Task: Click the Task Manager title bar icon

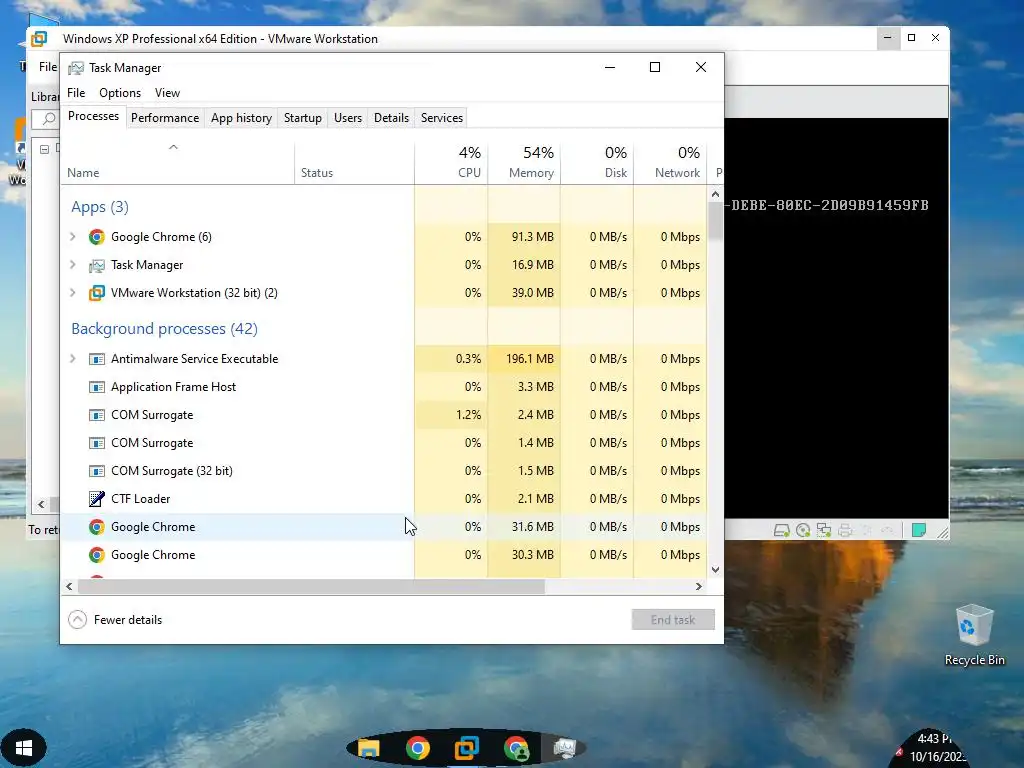Action: pyautogui.click(x=76, y=68)
